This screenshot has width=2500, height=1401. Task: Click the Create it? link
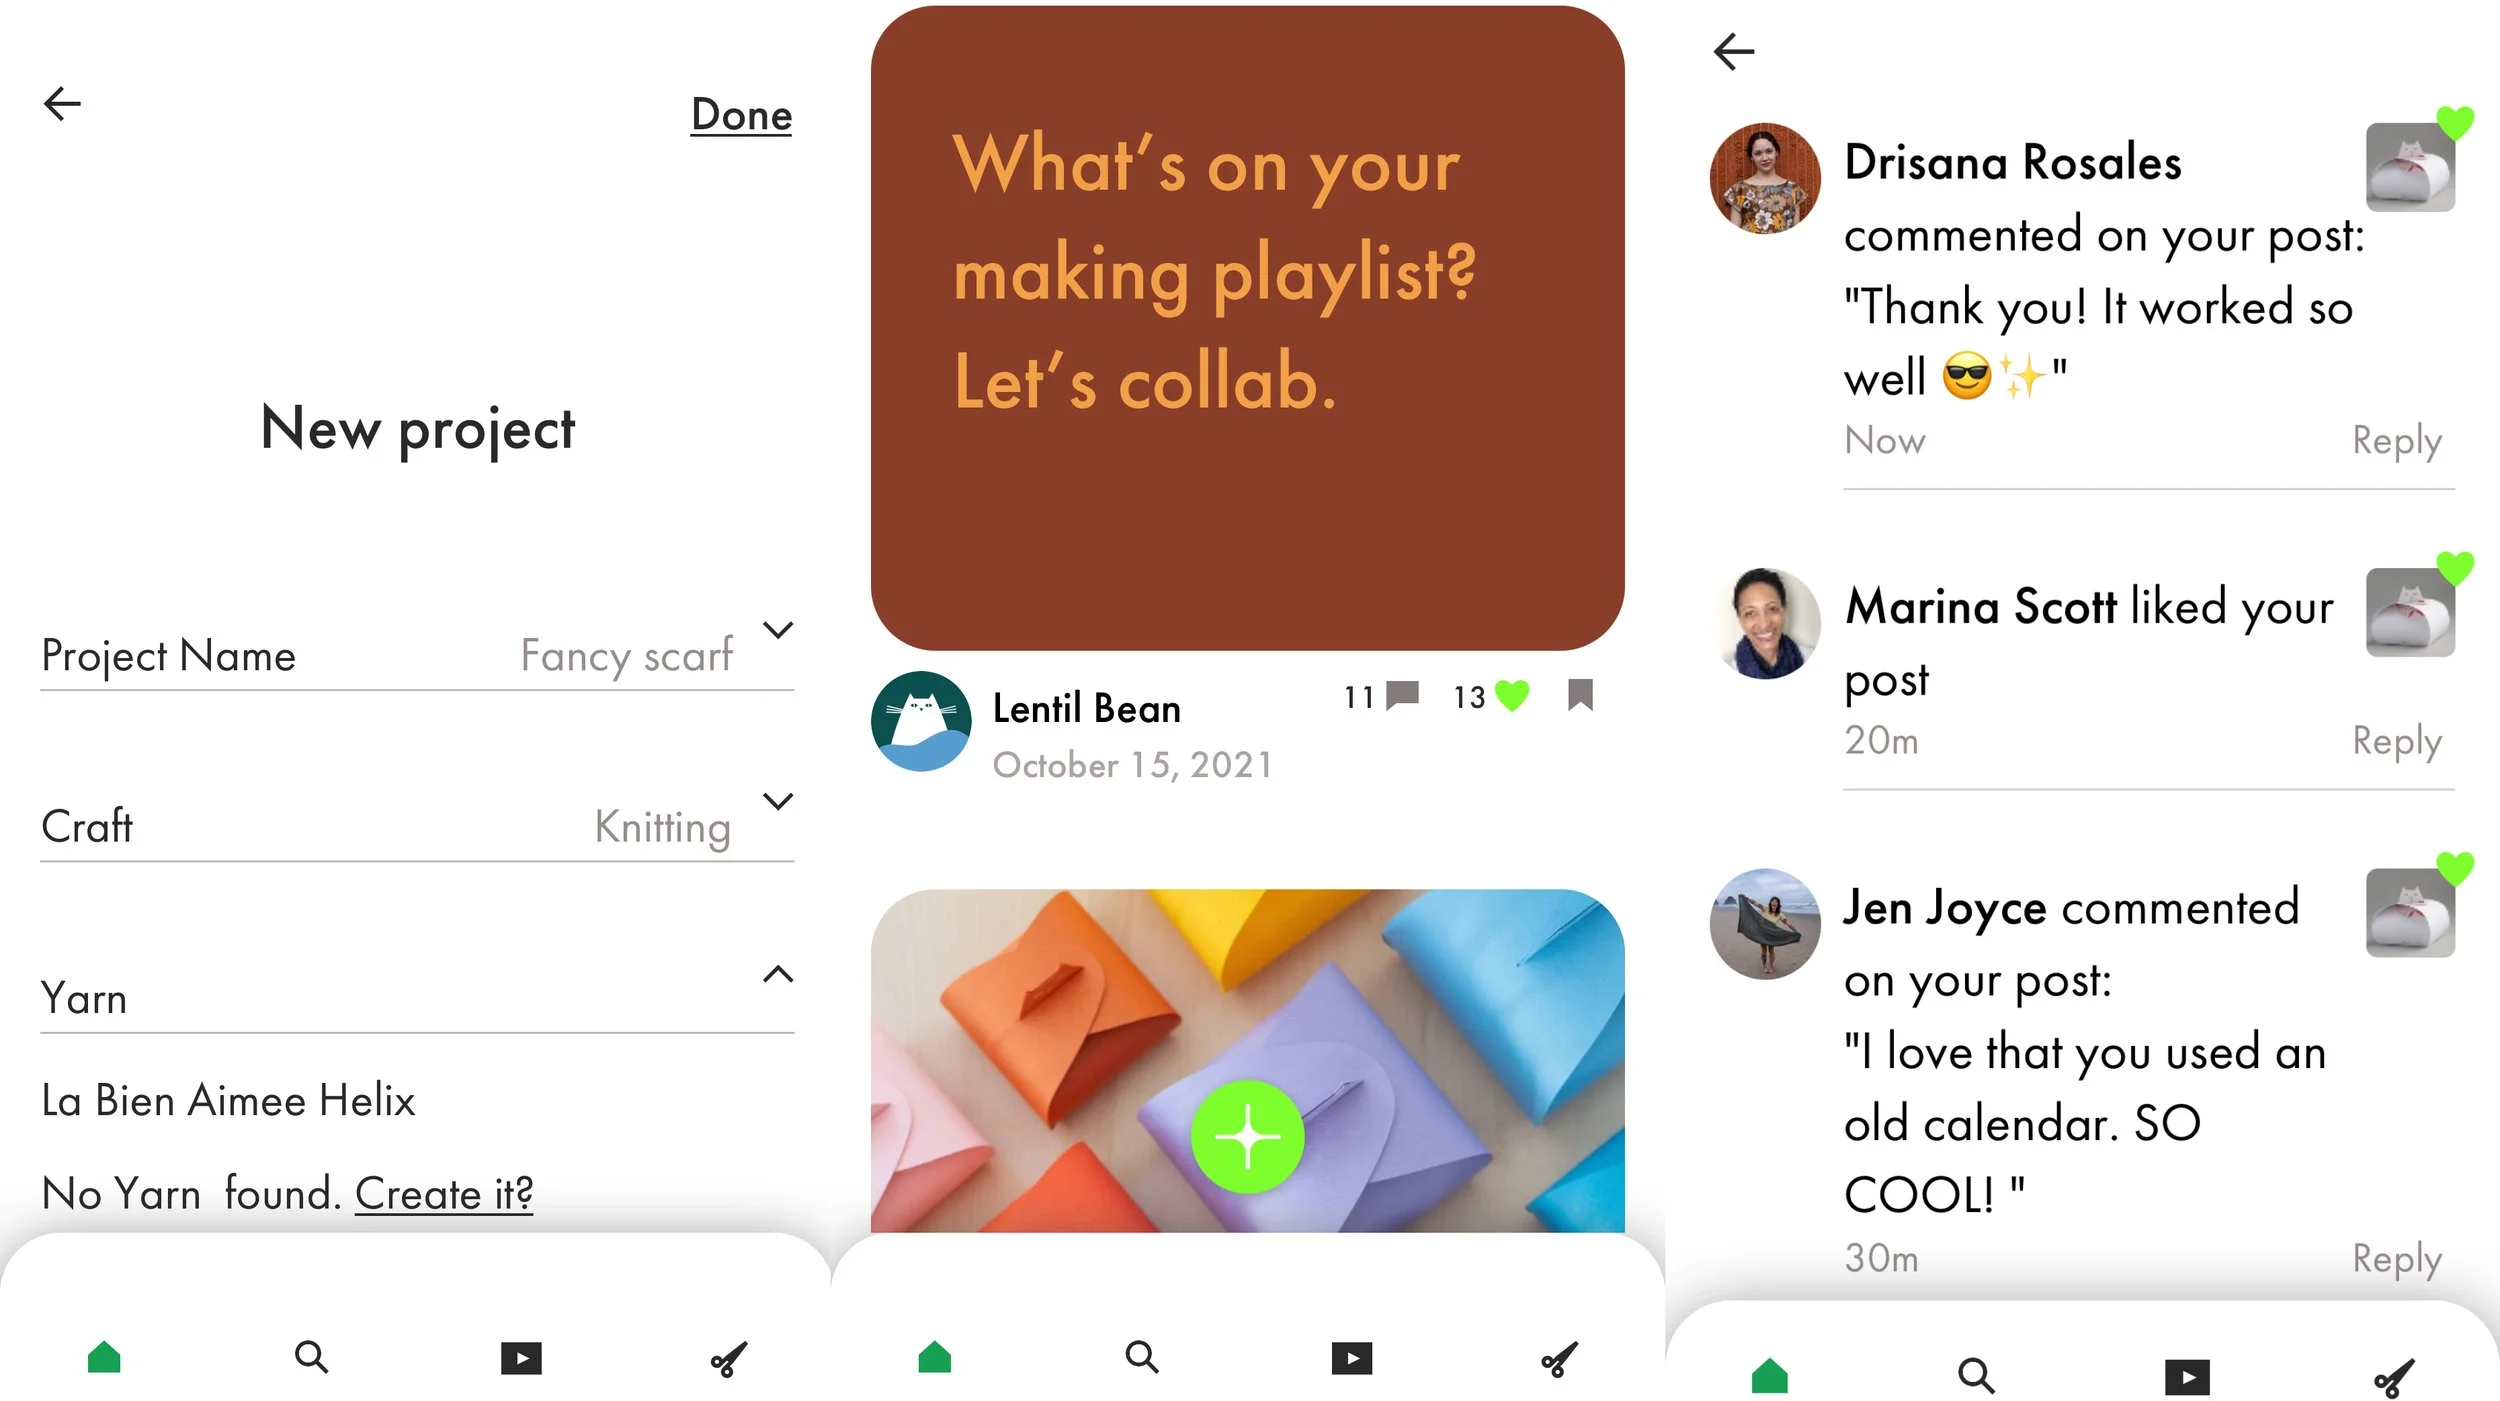[444, 1193]
